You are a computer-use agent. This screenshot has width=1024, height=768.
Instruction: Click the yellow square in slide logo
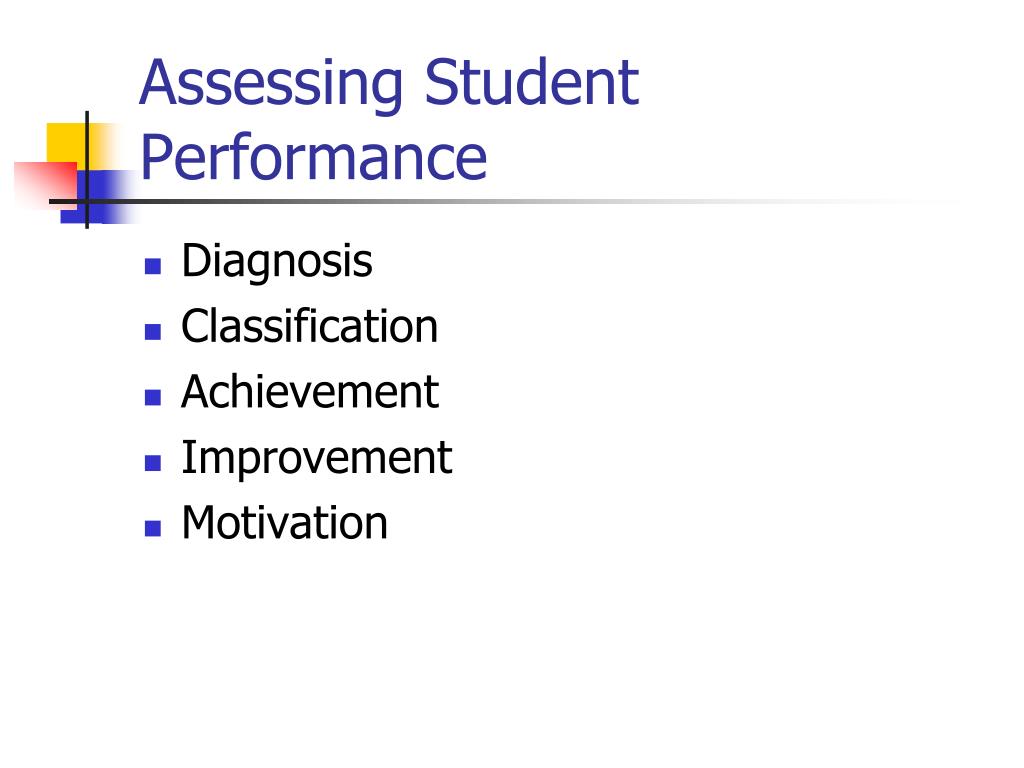65,142
